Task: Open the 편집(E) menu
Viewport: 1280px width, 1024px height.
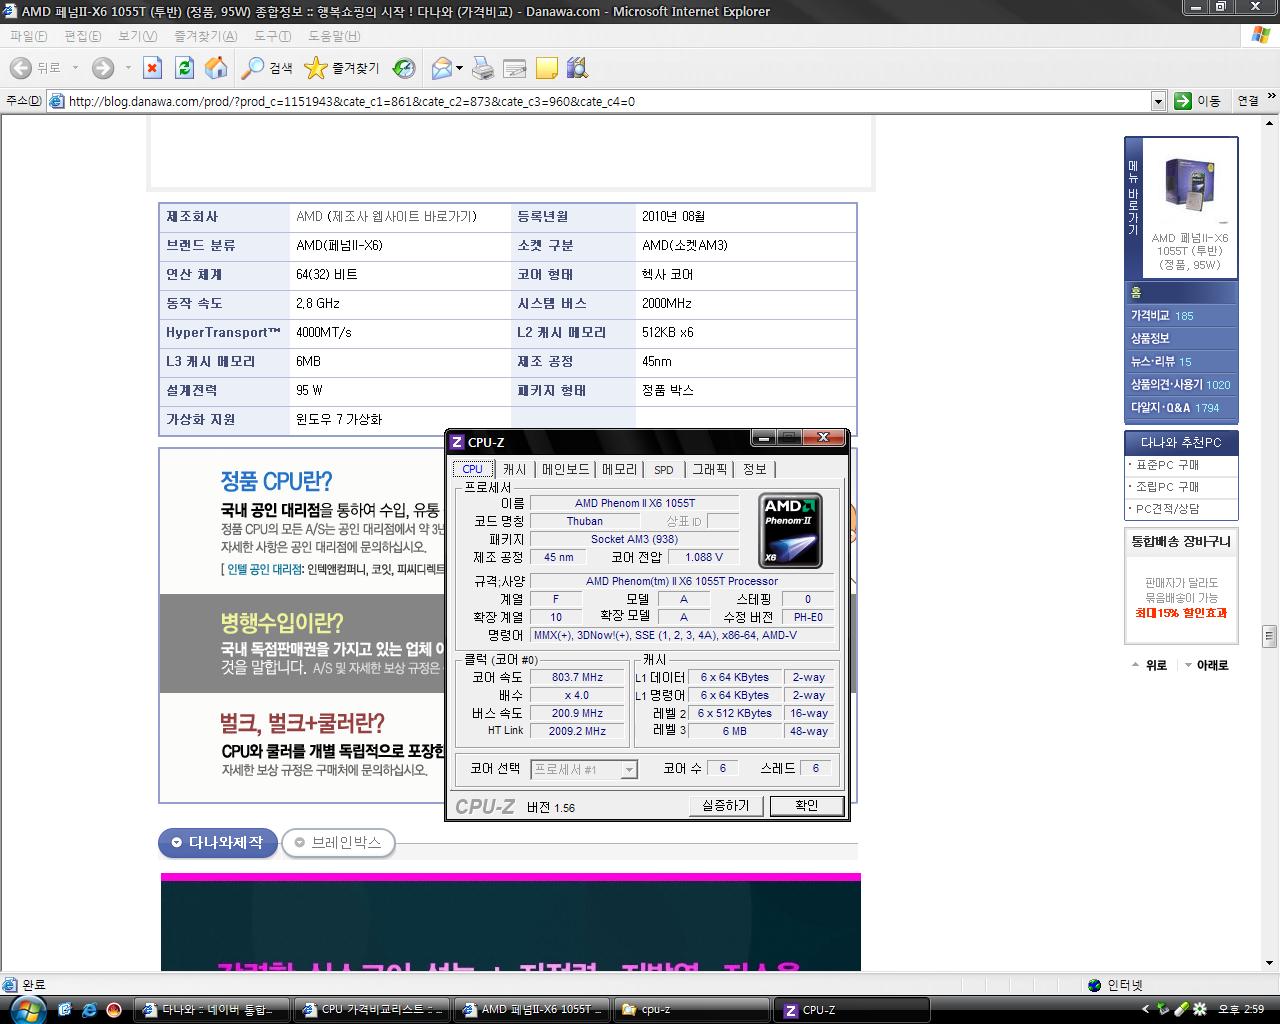Action: pos(82,36)
